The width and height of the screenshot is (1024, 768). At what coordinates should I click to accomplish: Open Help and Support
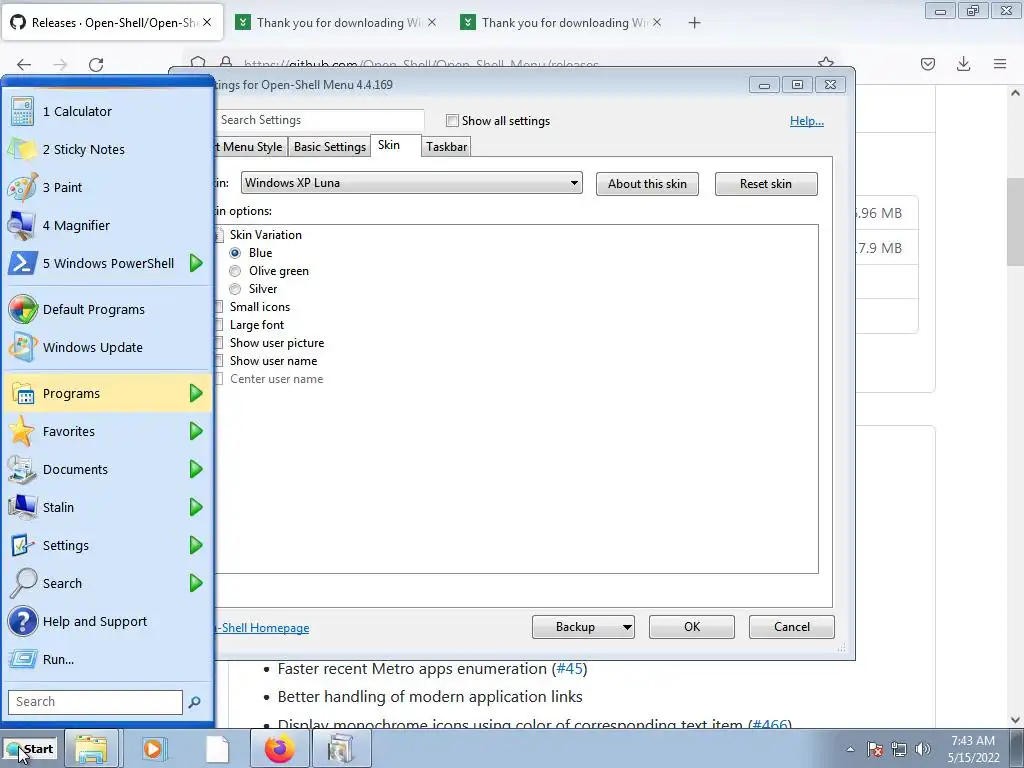(x=108, y=622)
